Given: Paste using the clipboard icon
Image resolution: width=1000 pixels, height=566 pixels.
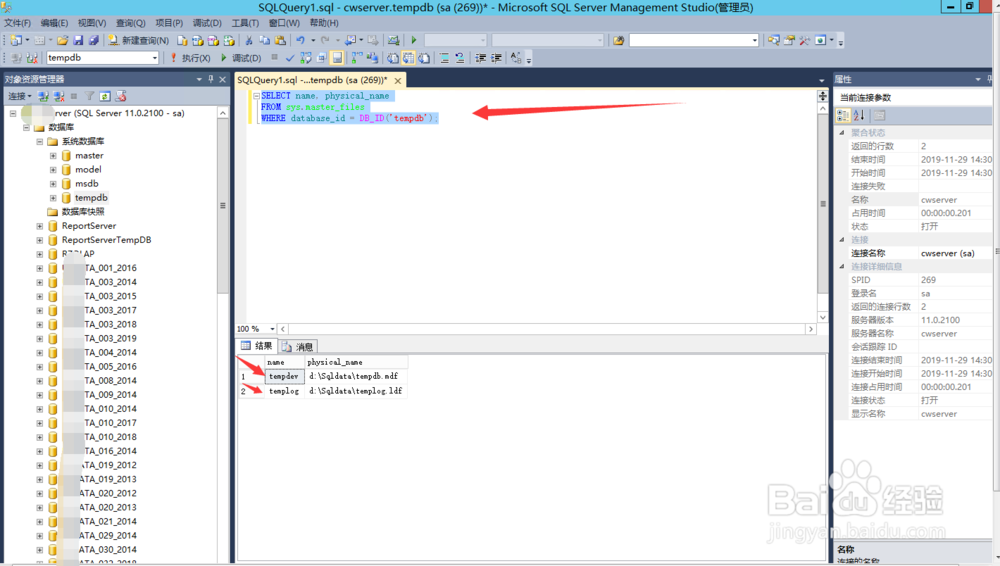Looking at the screenshot, I should coord(280,40).
